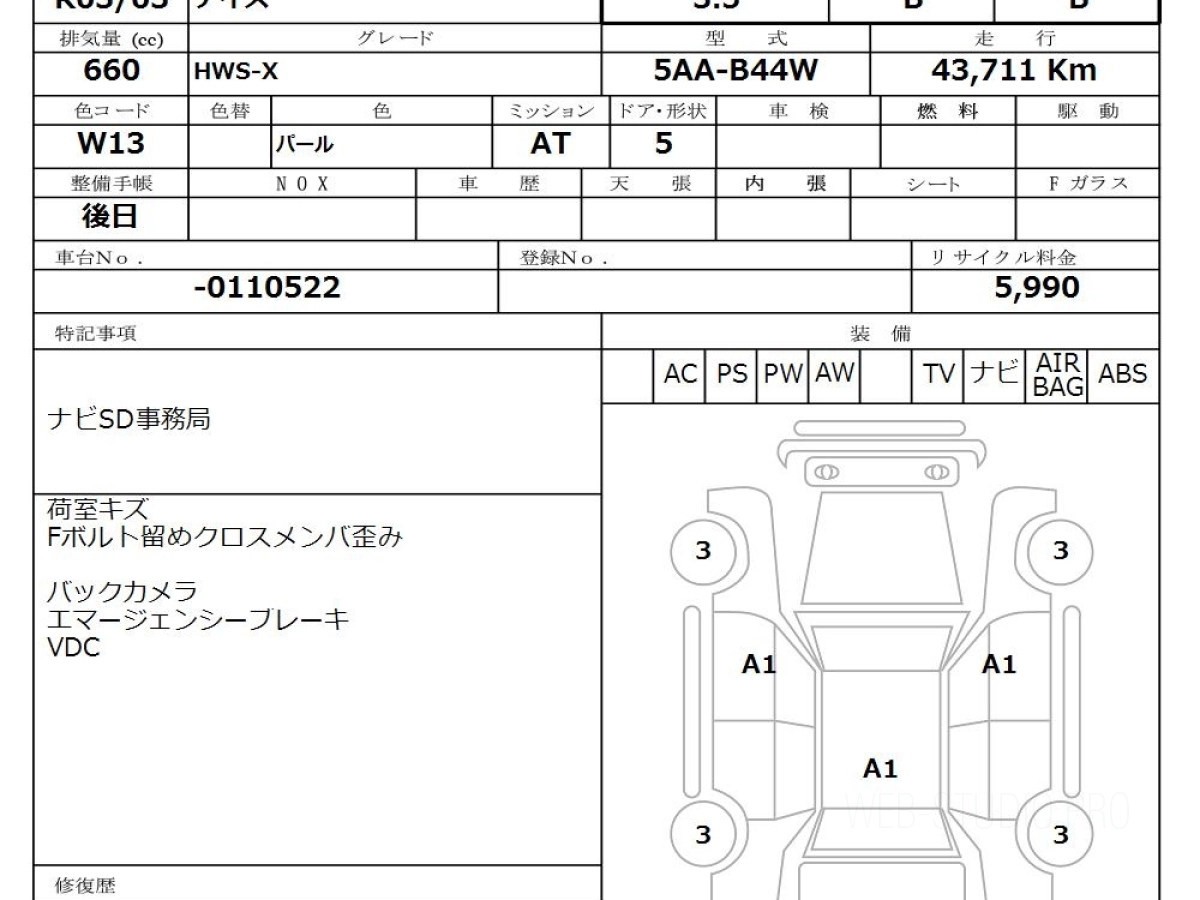This screenshot has height=900, width=1200.
Task: Click the note 荷室キズ
Action: (97, 510)
